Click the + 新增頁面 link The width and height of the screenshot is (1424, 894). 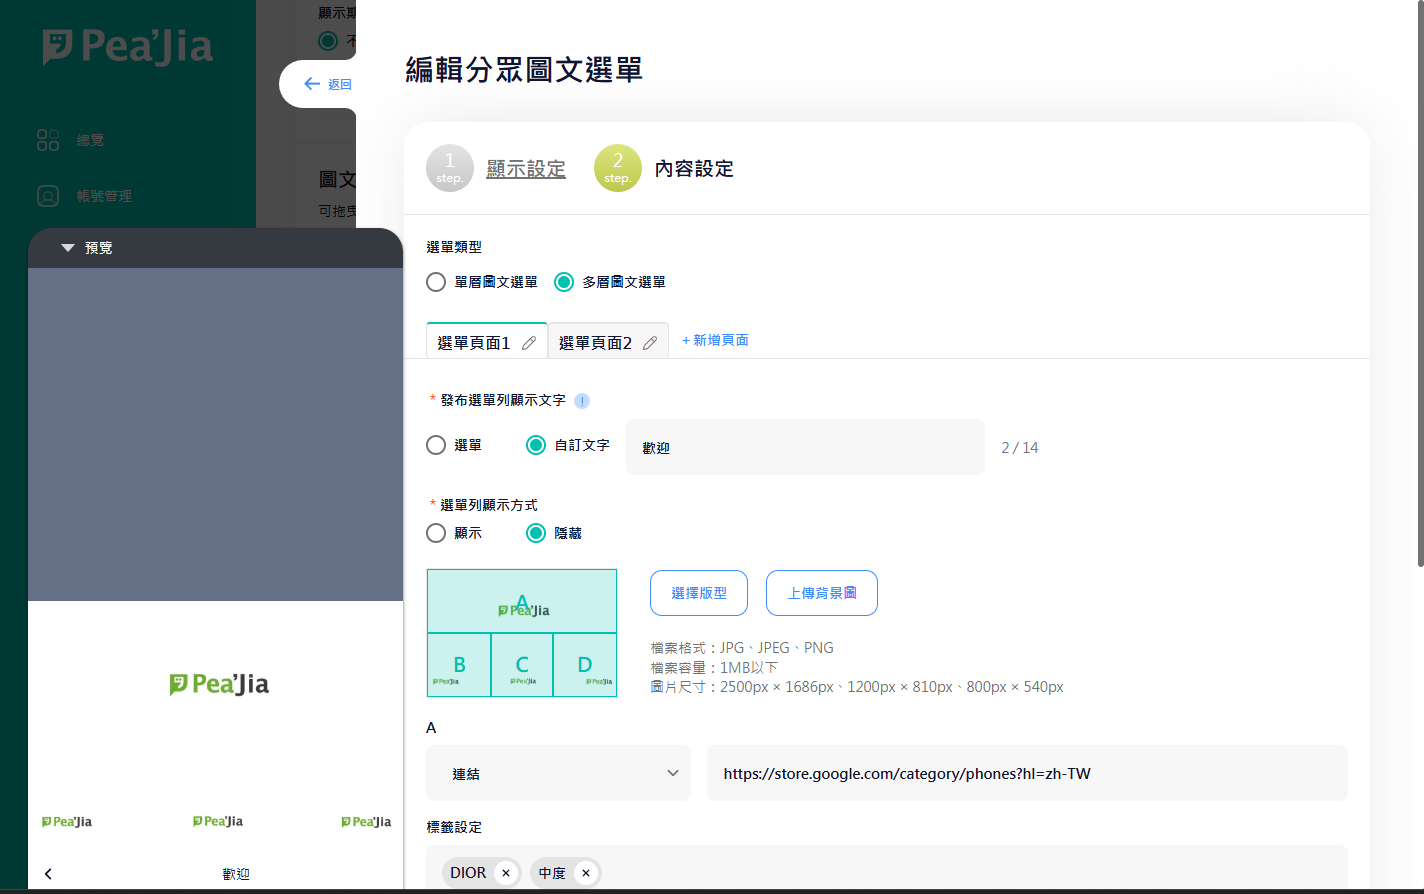[715, 340]
